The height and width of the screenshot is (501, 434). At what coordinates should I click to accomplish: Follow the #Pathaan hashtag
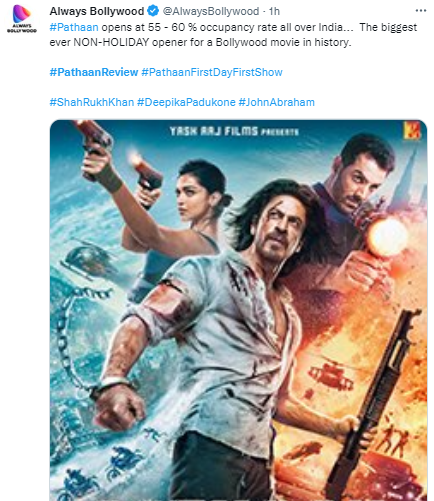[74, 27]
